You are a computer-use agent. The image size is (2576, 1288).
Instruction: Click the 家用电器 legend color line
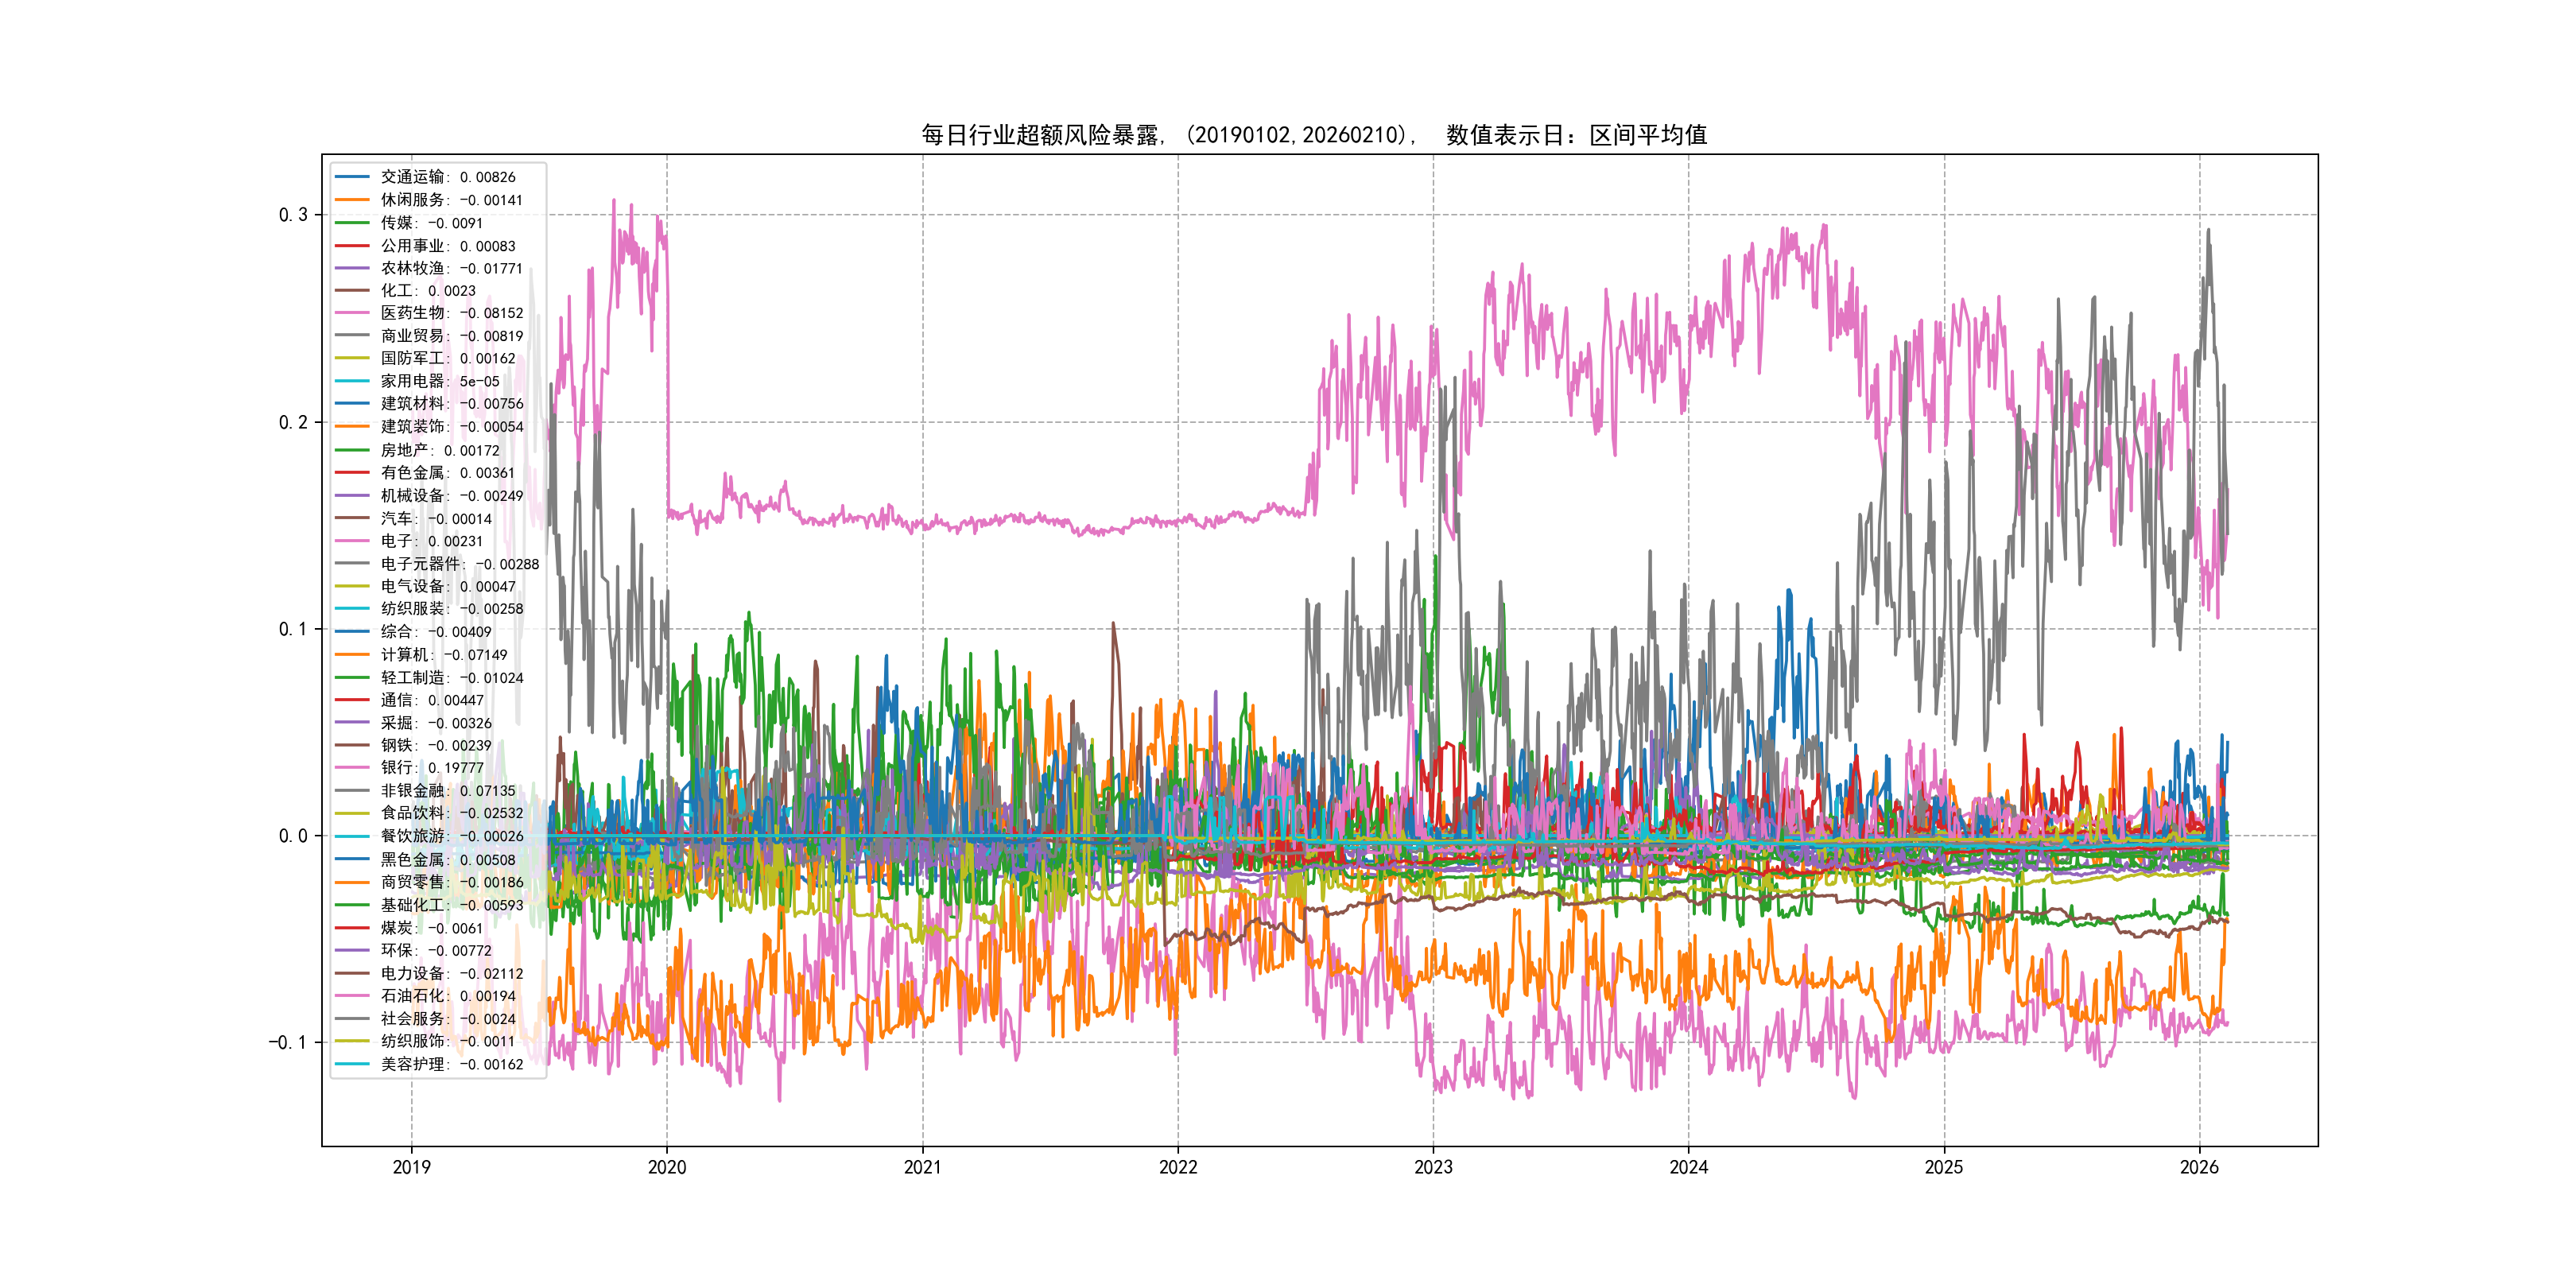(352, 381)
